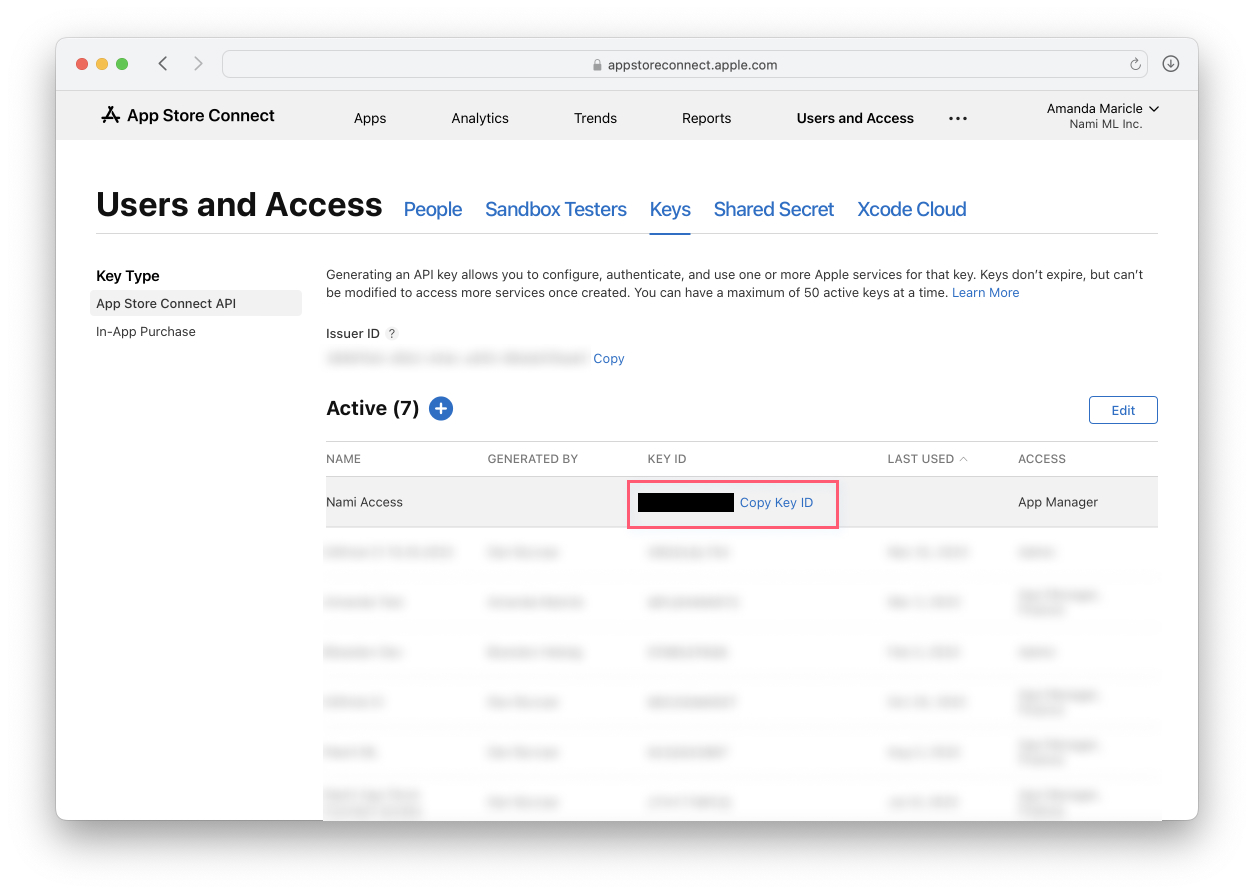
Task: Open Users and Access in top navigation
Action: pos(855,118)
